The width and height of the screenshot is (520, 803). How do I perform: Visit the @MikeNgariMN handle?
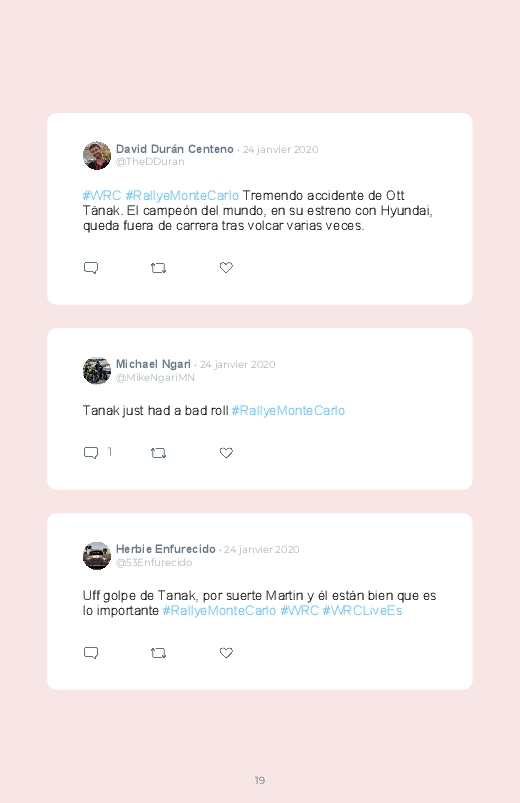pyautogui.click(x=155, y=377)
